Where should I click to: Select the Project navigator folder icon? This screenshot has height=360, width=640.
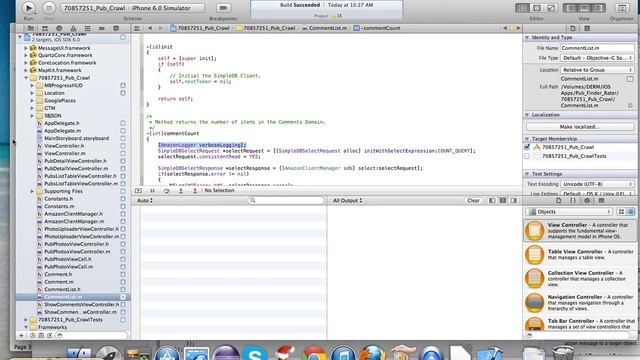(x=31, y=29)
